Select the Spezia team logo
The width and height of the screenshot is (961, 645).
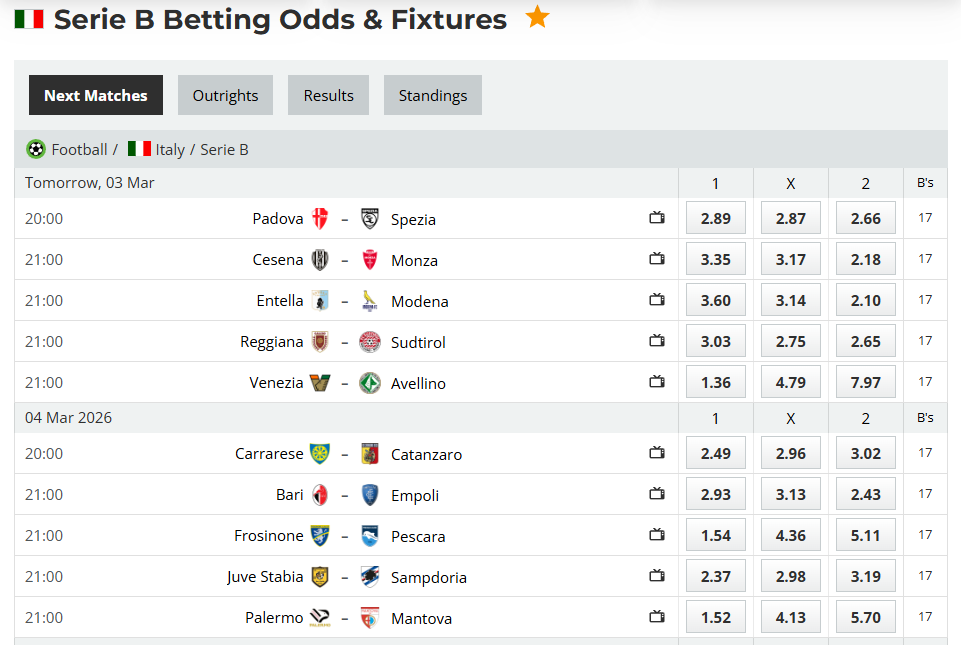tap(369, 218)
